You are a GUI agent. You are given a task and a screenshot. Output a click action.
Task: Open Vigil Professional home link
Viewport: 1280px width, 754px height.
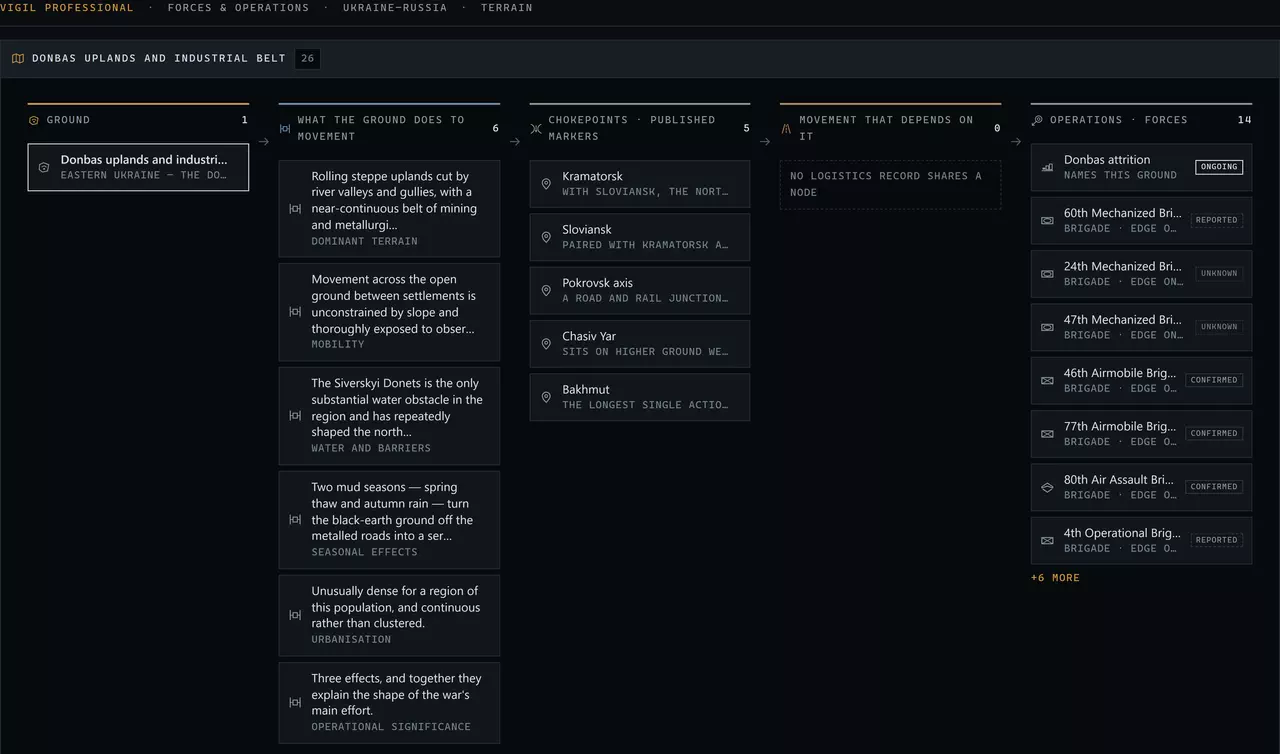coord(67,7)
